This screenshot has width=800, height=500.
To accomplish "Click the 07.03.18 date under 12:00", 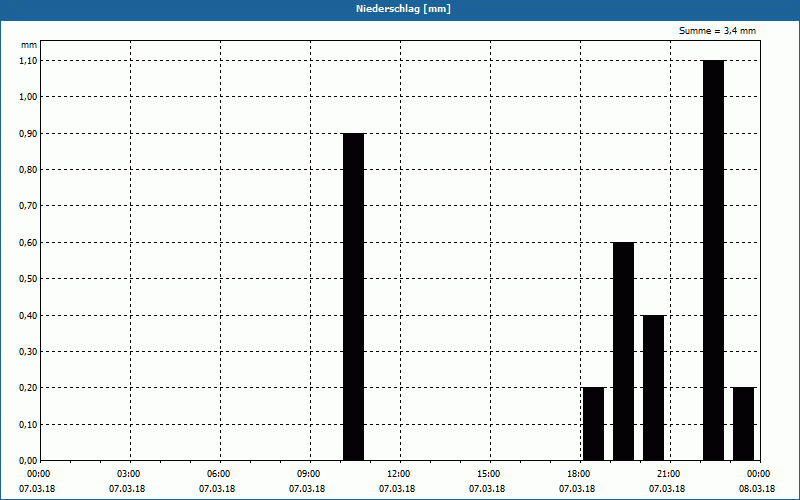I will [x=396, y=489].
